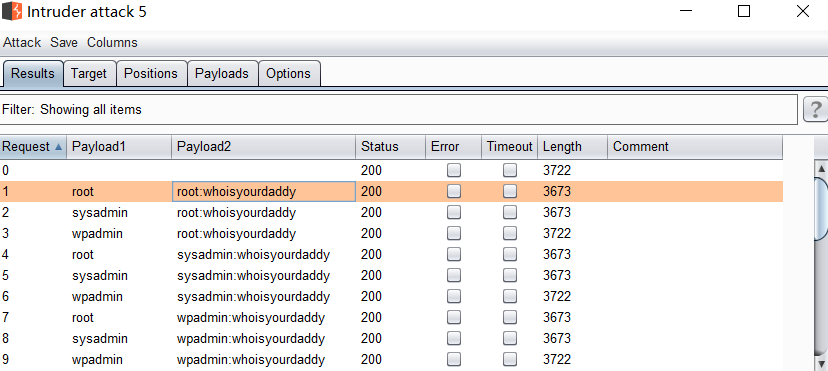The image size is (828, 371).
Task: Select 'wpadmin:whoisyourdaddy' in request 9 row
Action: [x=251, y=360]
